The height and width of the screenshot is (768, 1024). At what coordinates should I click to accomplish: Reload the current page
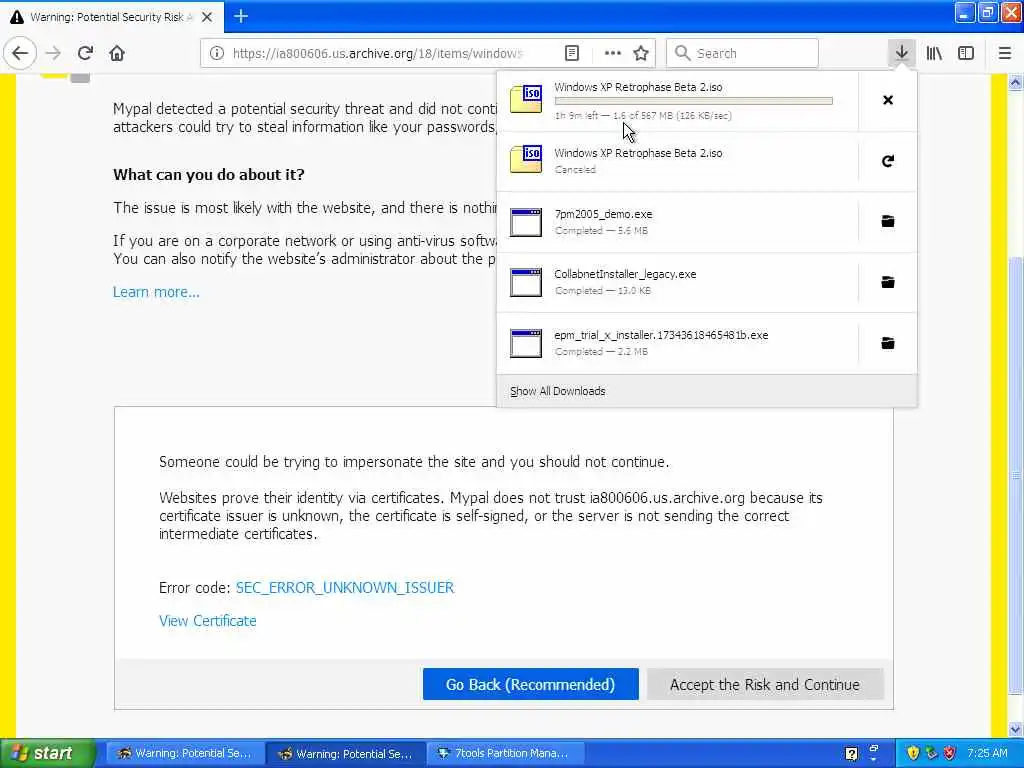tap(85, 53)
